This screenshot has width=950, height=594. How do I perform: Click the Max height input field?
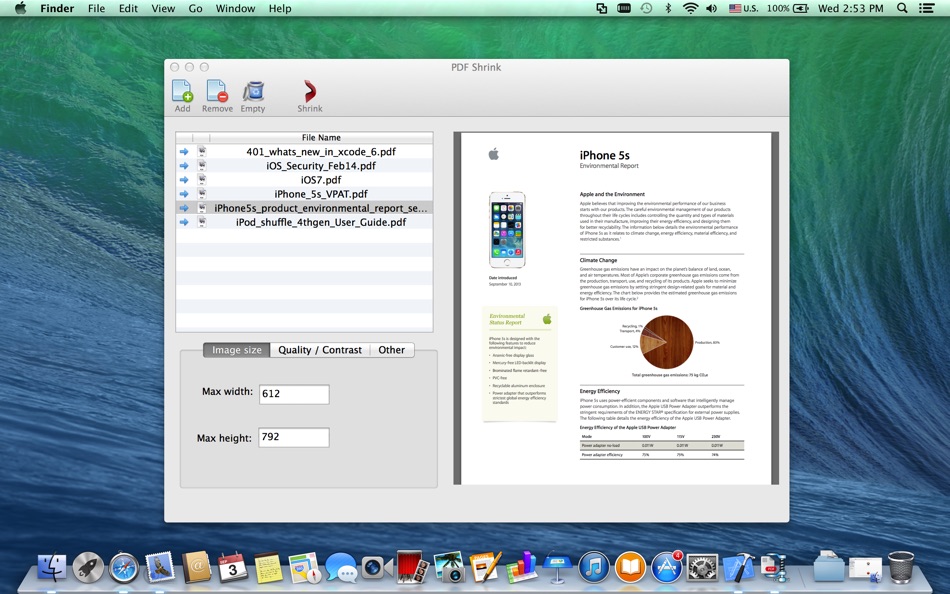tap(294, 437)
